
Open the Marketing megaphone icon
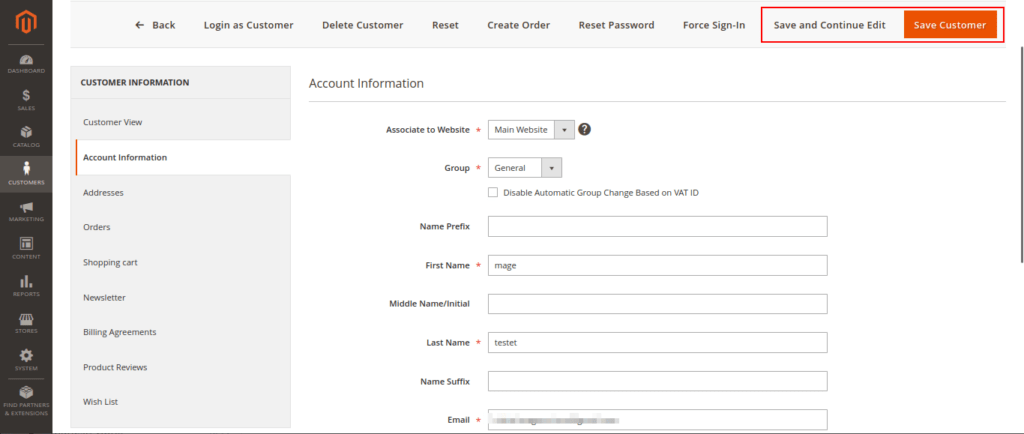pos(26,210)
